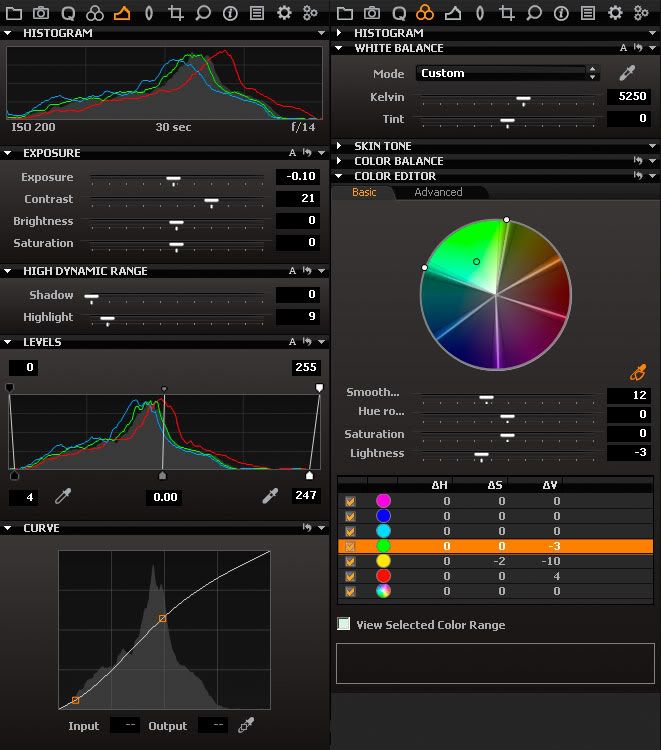Auto adjust White Balance with A button
This screenshot has width=661, height=750.
pyautogui.click(x=623, y=47)
